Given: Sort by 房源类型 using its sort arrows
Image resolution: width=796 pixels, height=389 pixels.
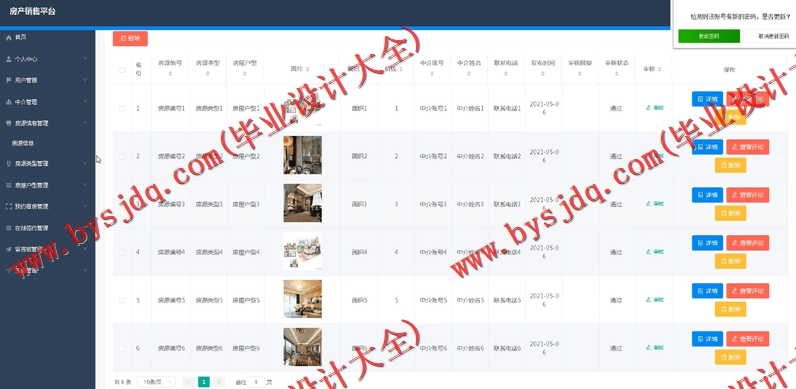Looking at the screenshot, I should click(208, 74).
